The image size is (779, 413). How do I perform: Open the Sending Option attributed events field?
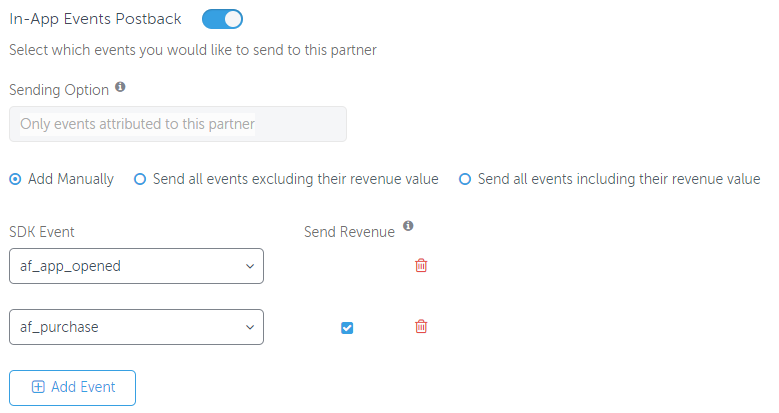click(178, 124)
